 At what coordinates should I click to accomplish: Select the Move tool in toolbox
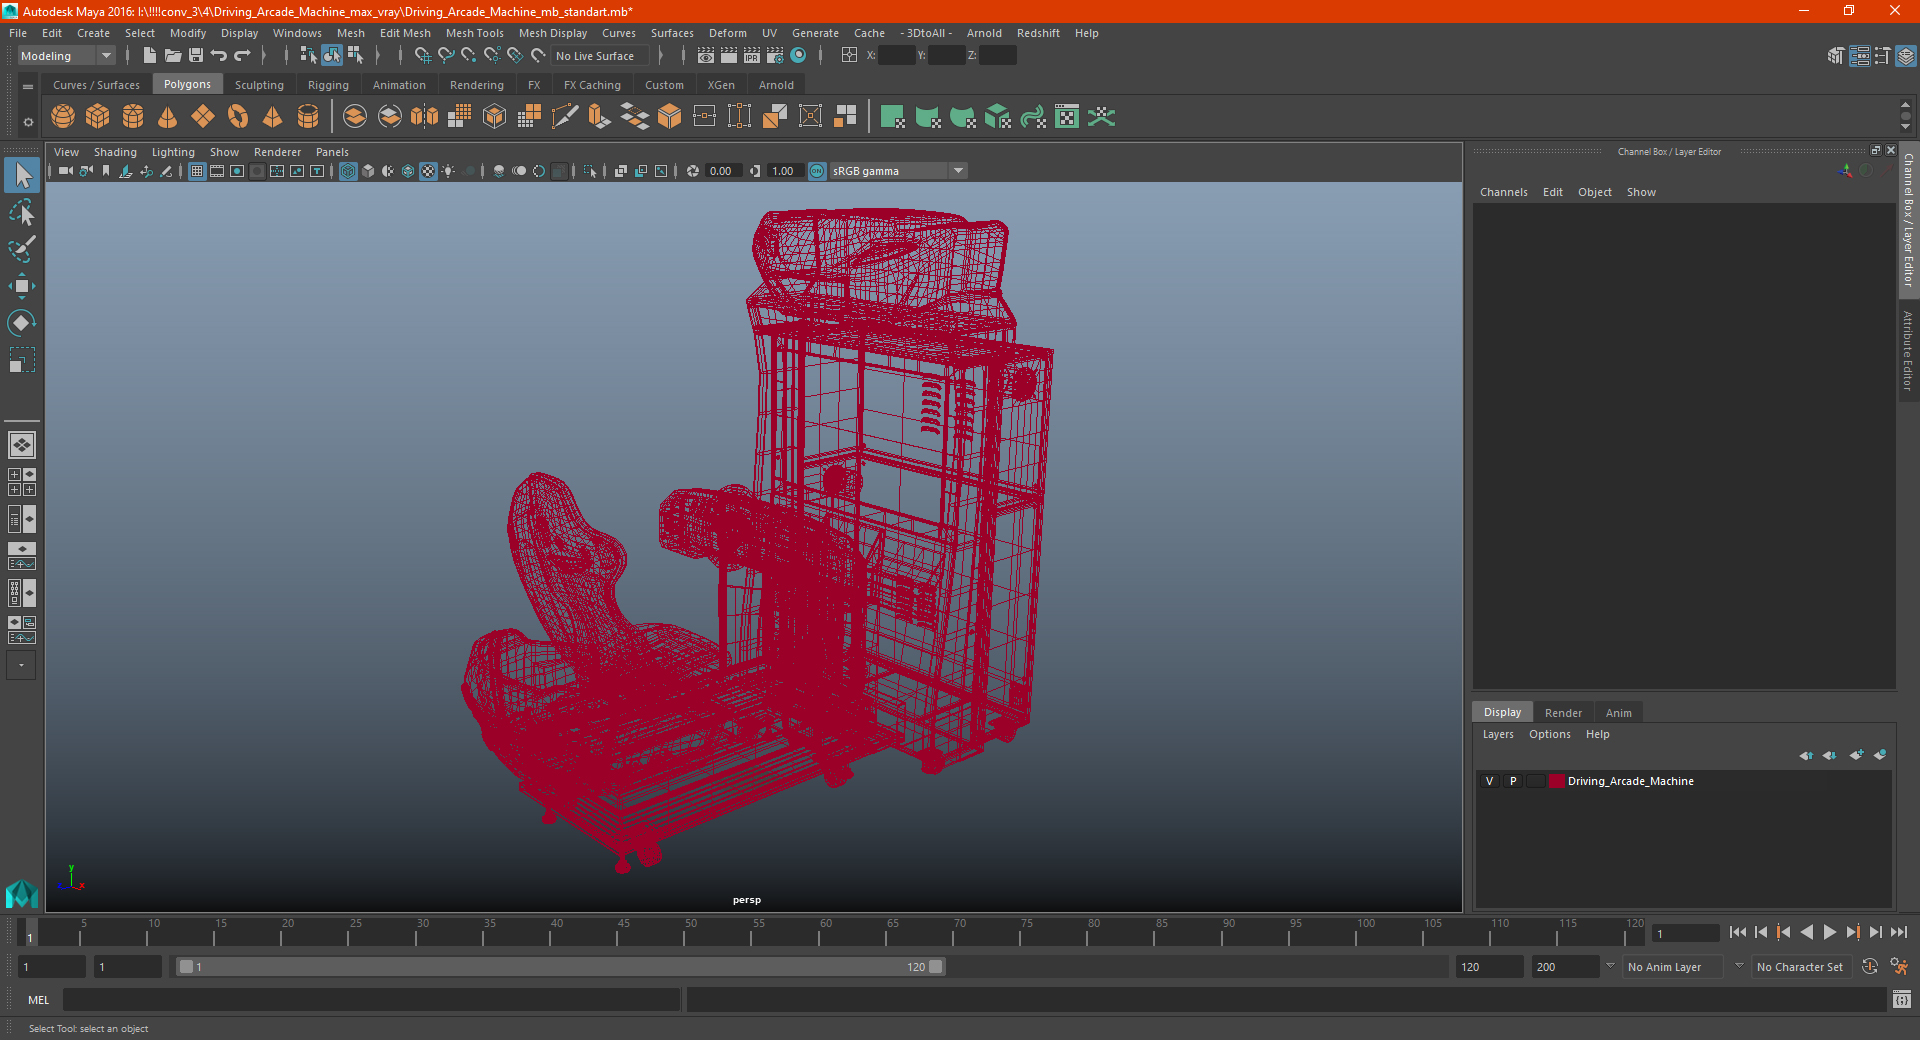coord(21,286)
